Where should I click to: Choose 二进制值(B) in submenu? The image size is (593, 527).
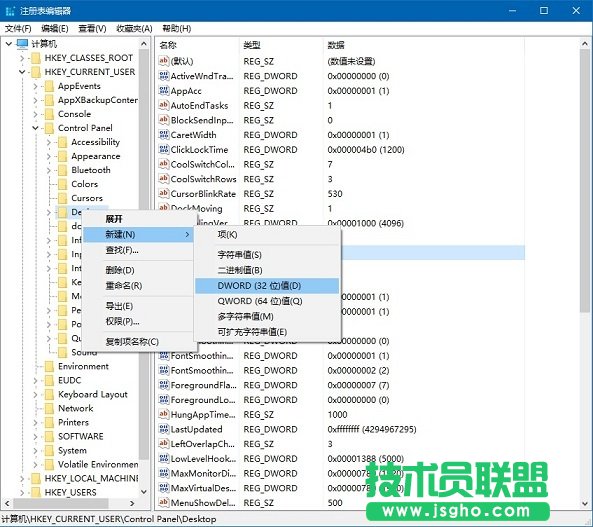tap(267, 270)
